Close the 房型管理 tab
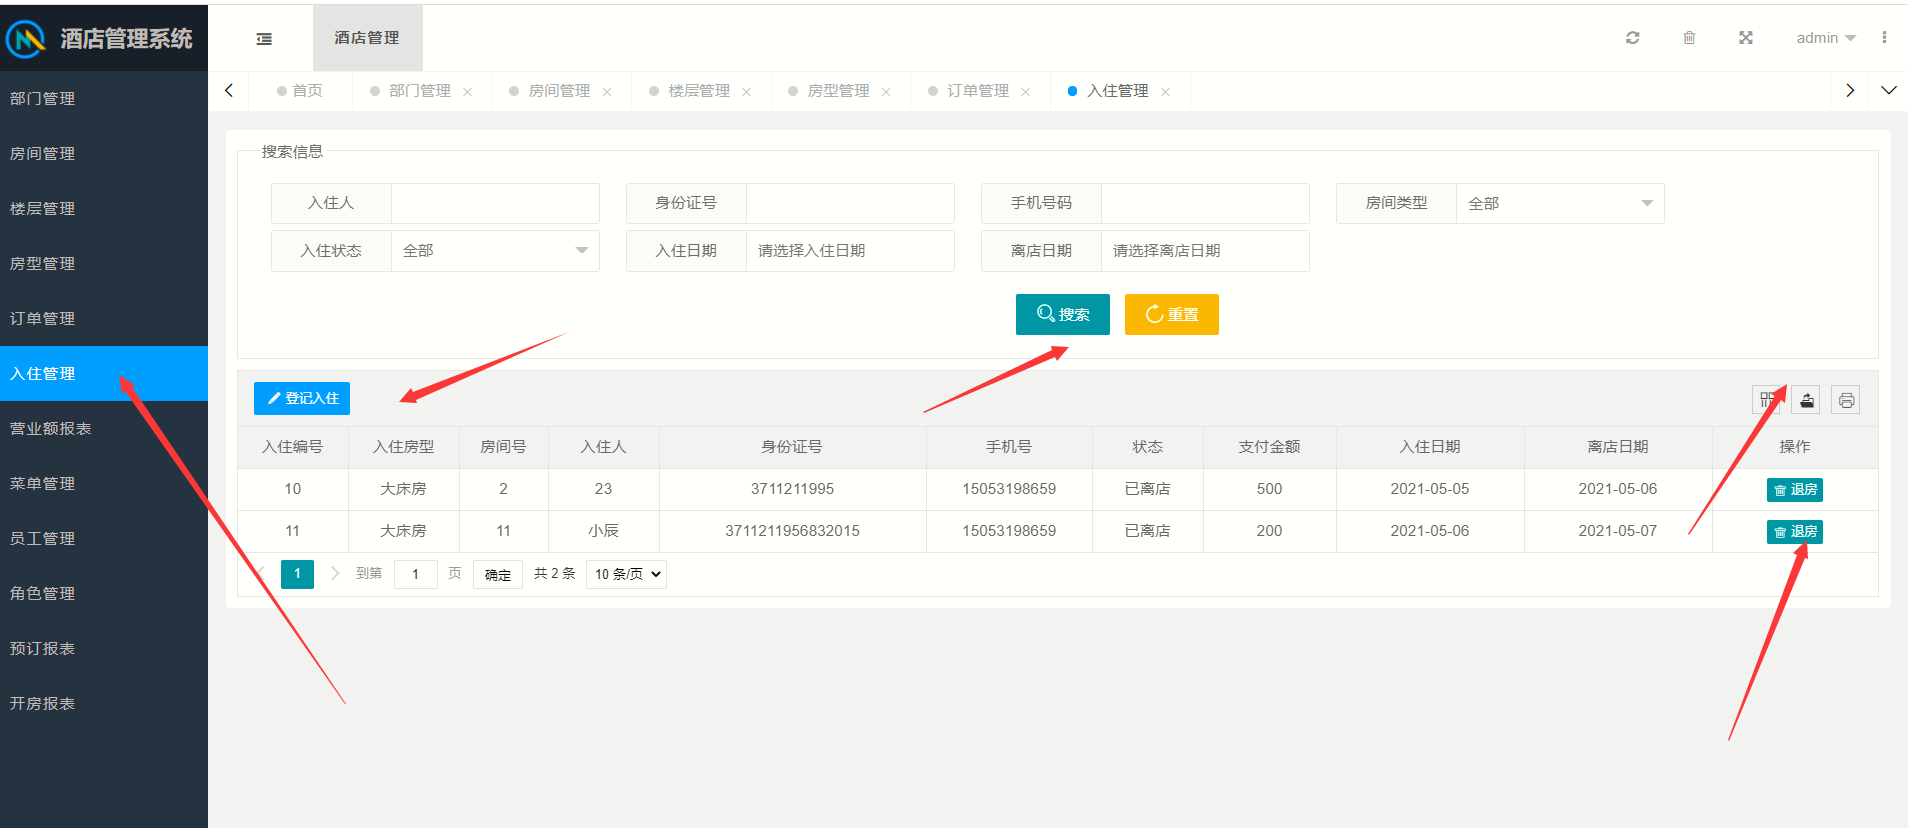The height and width of the screenshot is (828, 1908). (x=886, y=92)
